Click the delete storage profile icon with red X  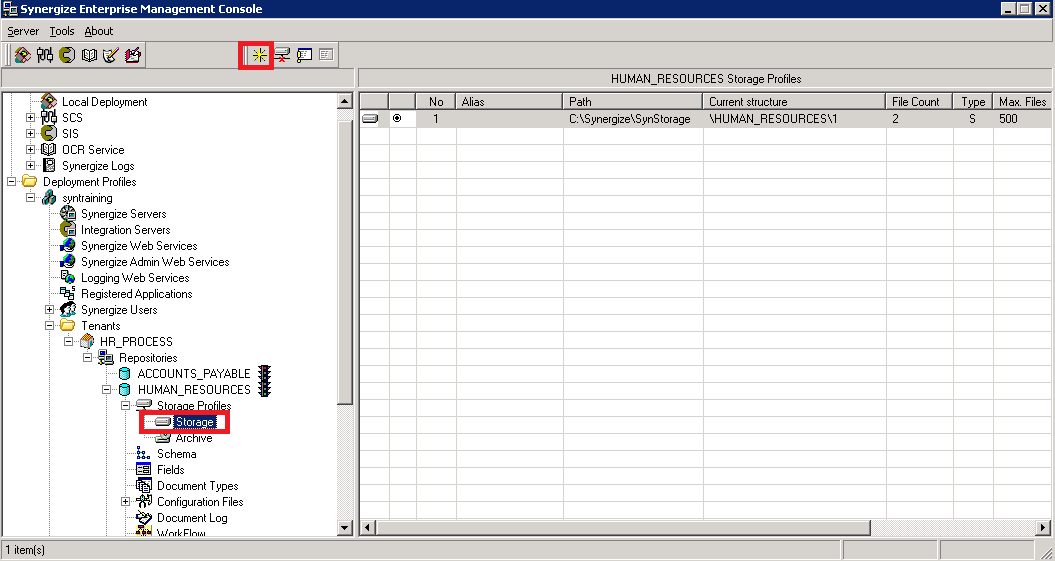(282, 55)
